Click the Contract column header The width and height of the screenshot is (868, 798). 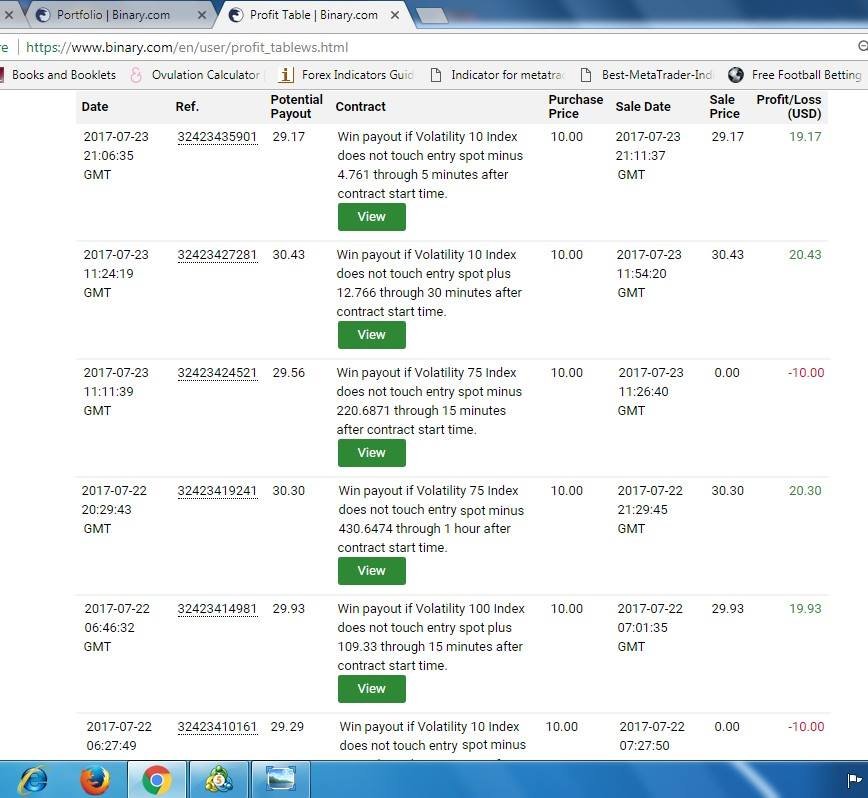click(x=360, y=106)
